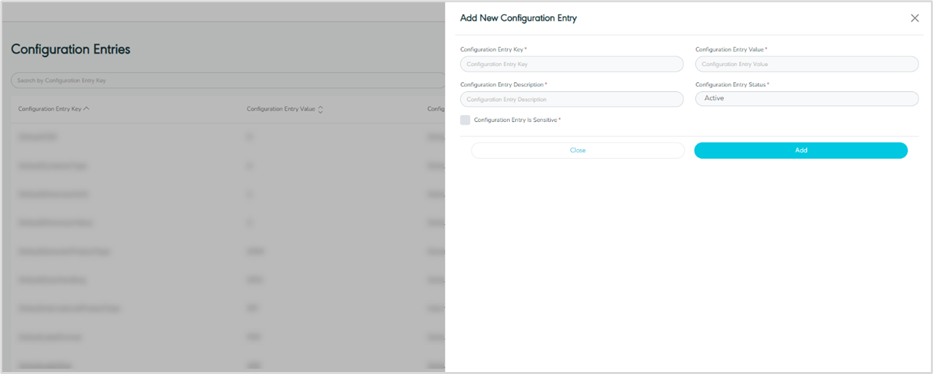
Task: Click the Configuration Entry Is Sensitive label
Action: 515,120
